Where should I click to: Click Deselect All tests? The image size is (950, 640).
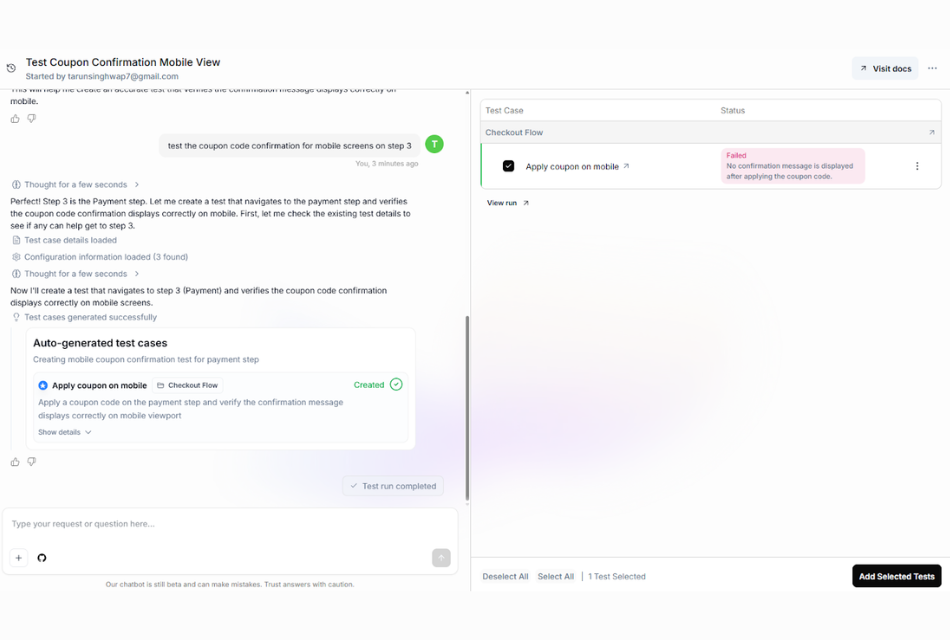click(505, 577)
